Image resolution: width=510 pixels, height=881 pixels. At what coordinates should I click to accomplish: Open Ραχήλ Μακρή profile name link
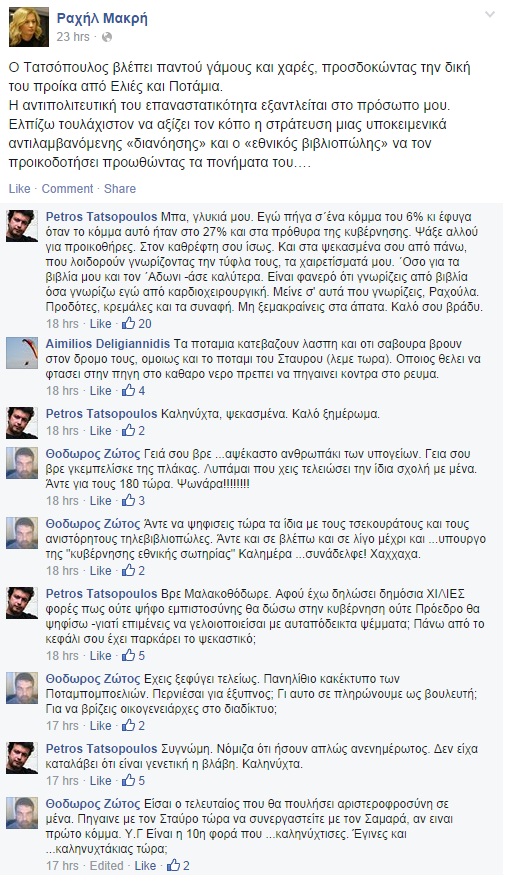102,19
